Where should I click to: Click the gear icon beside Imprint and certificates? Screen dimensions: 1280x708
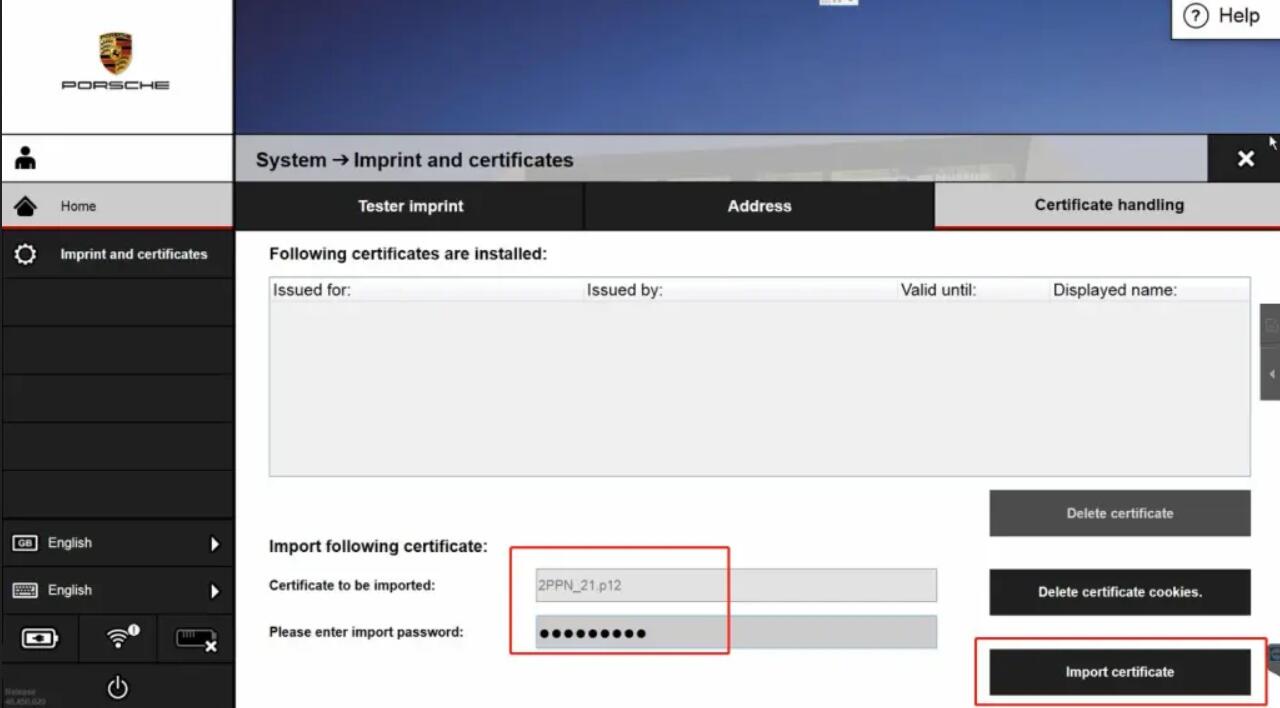[x=26, y=254]
